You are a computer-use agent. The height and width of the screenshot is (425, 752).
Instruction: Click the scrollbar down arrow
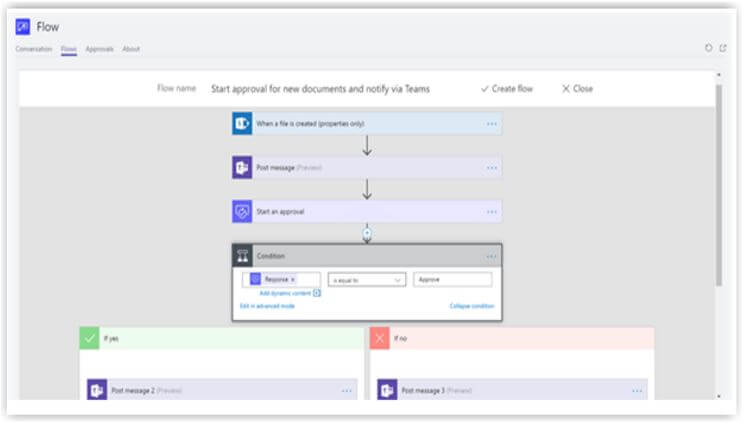(x=718, y=396)
